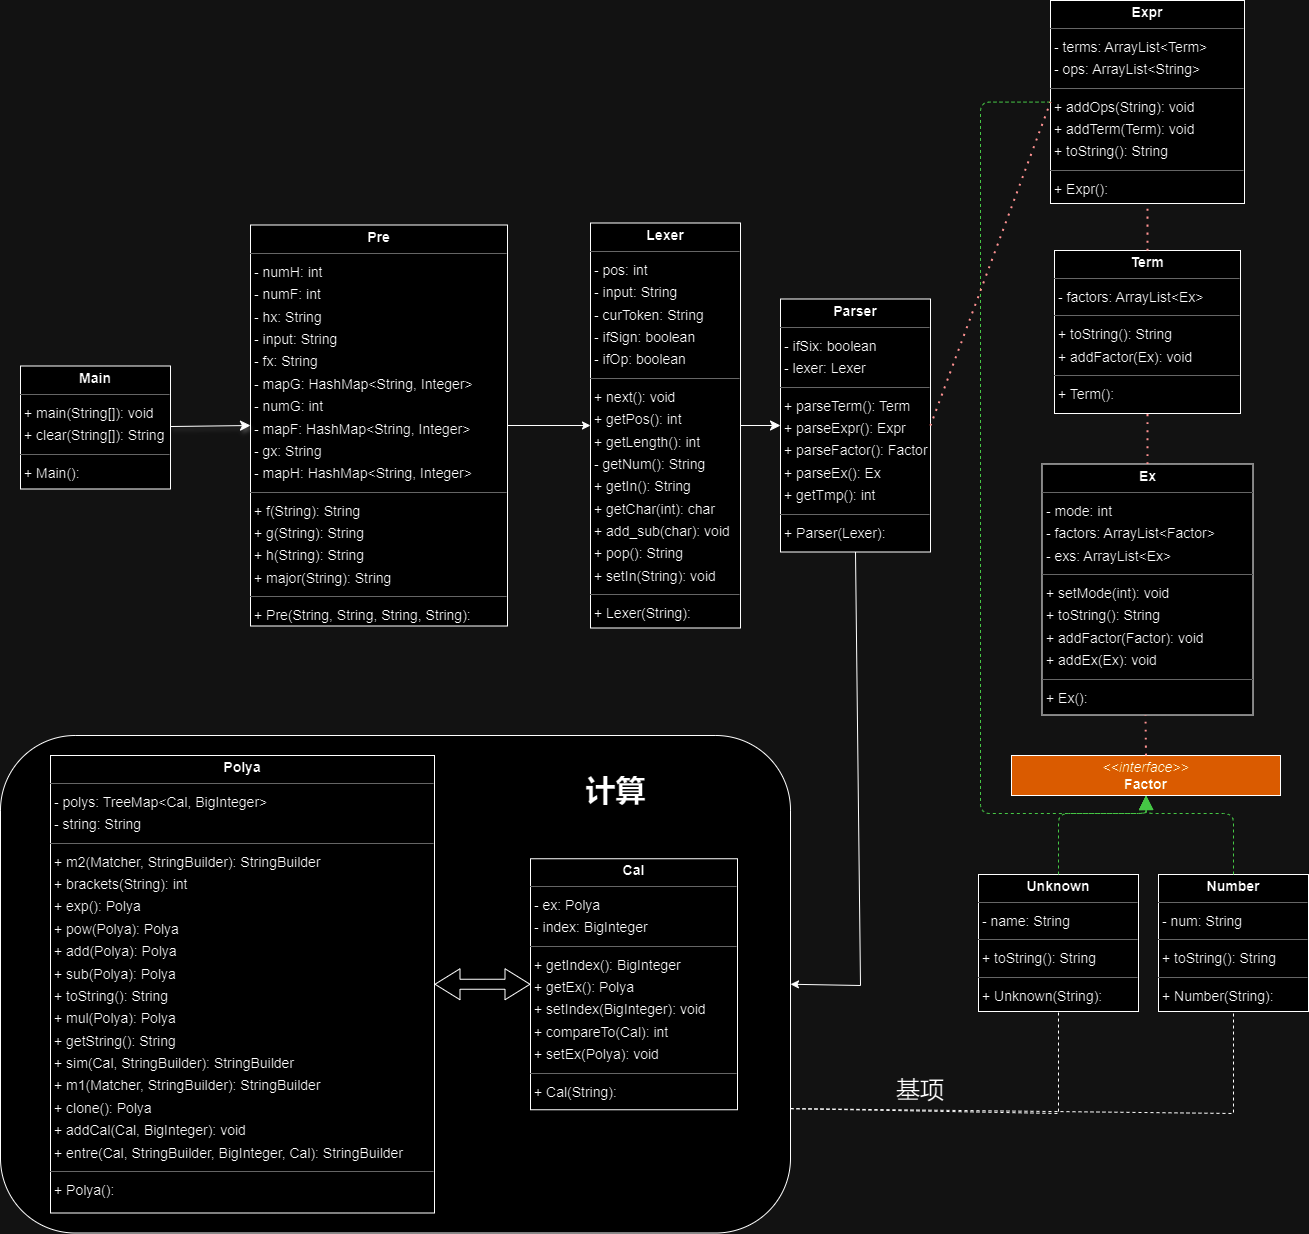Click the curToken: String field in Lexer
This screenshot has height=1234, width=1309.
point(648,315)
